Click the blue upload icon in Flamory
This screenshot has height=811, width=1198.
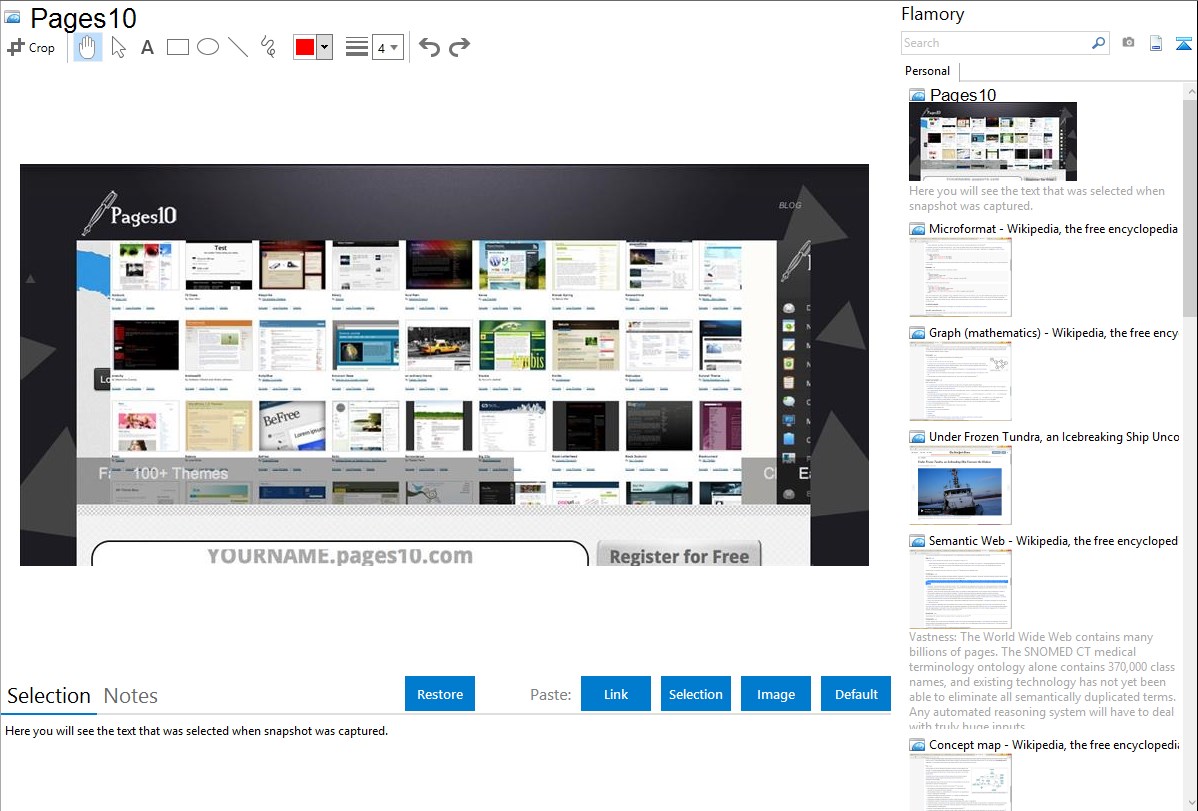(1183, 43)
